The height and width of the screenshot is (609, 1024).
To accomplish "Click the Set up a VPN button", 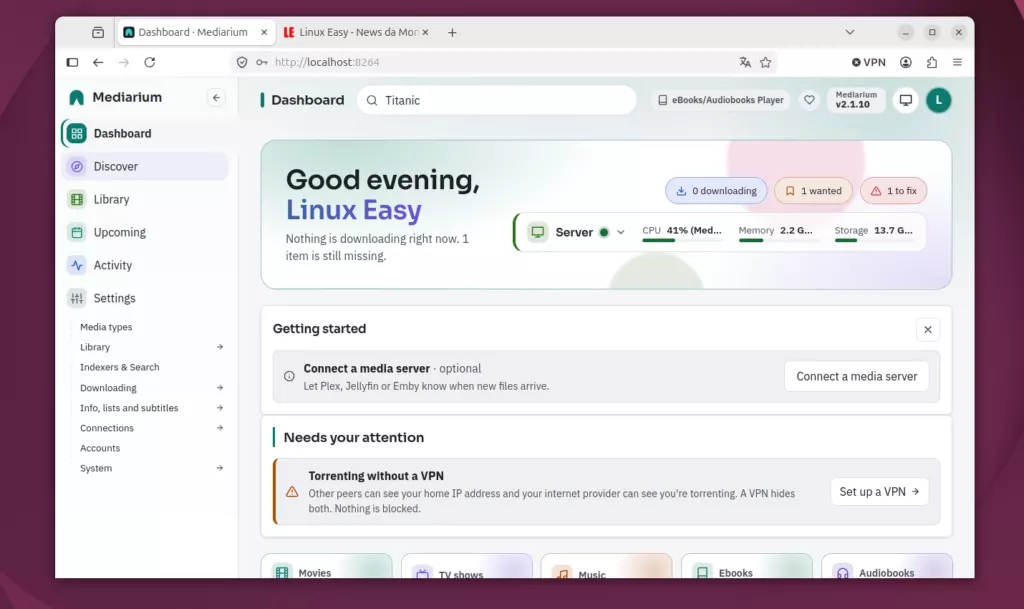I will click(879, 492).
